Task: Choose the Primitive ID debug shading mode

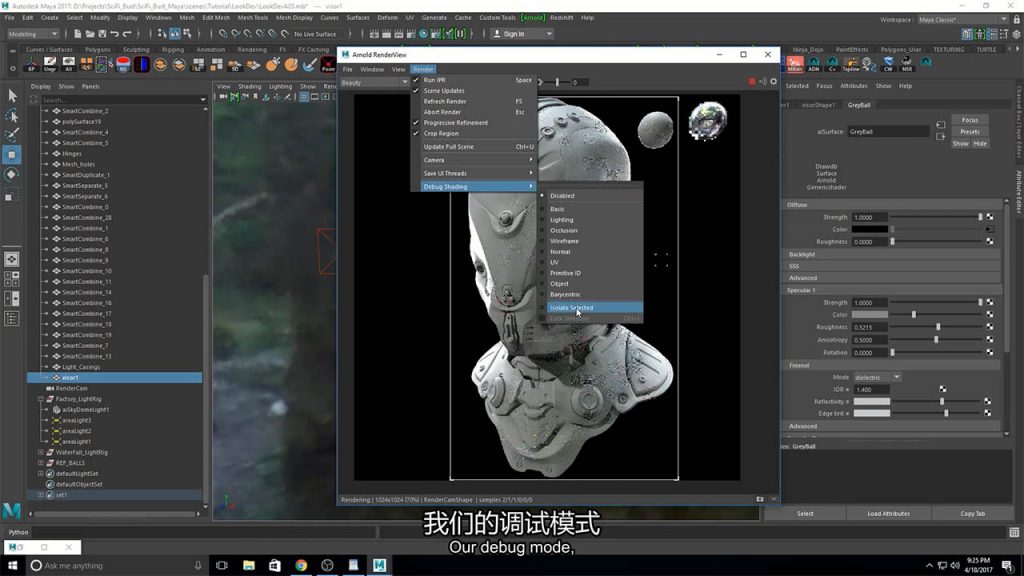Action: 590,273
